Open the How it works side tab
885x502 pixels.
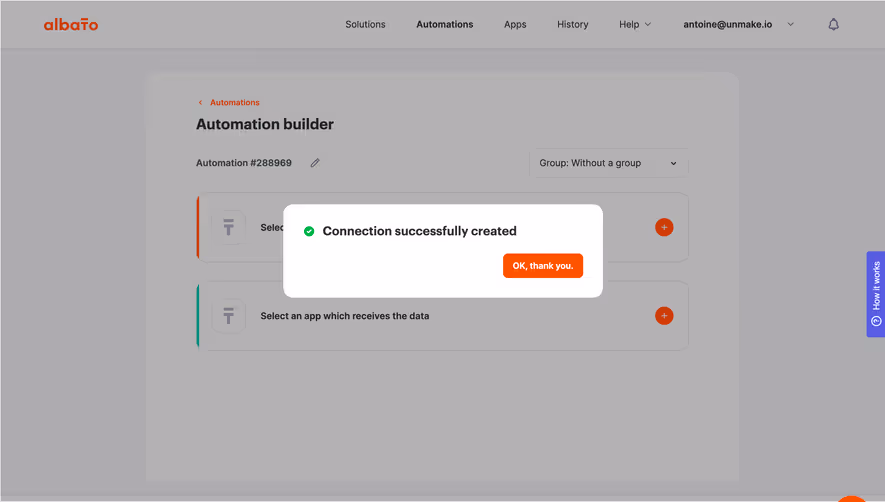pyautogui.click(x=875, y=294)
